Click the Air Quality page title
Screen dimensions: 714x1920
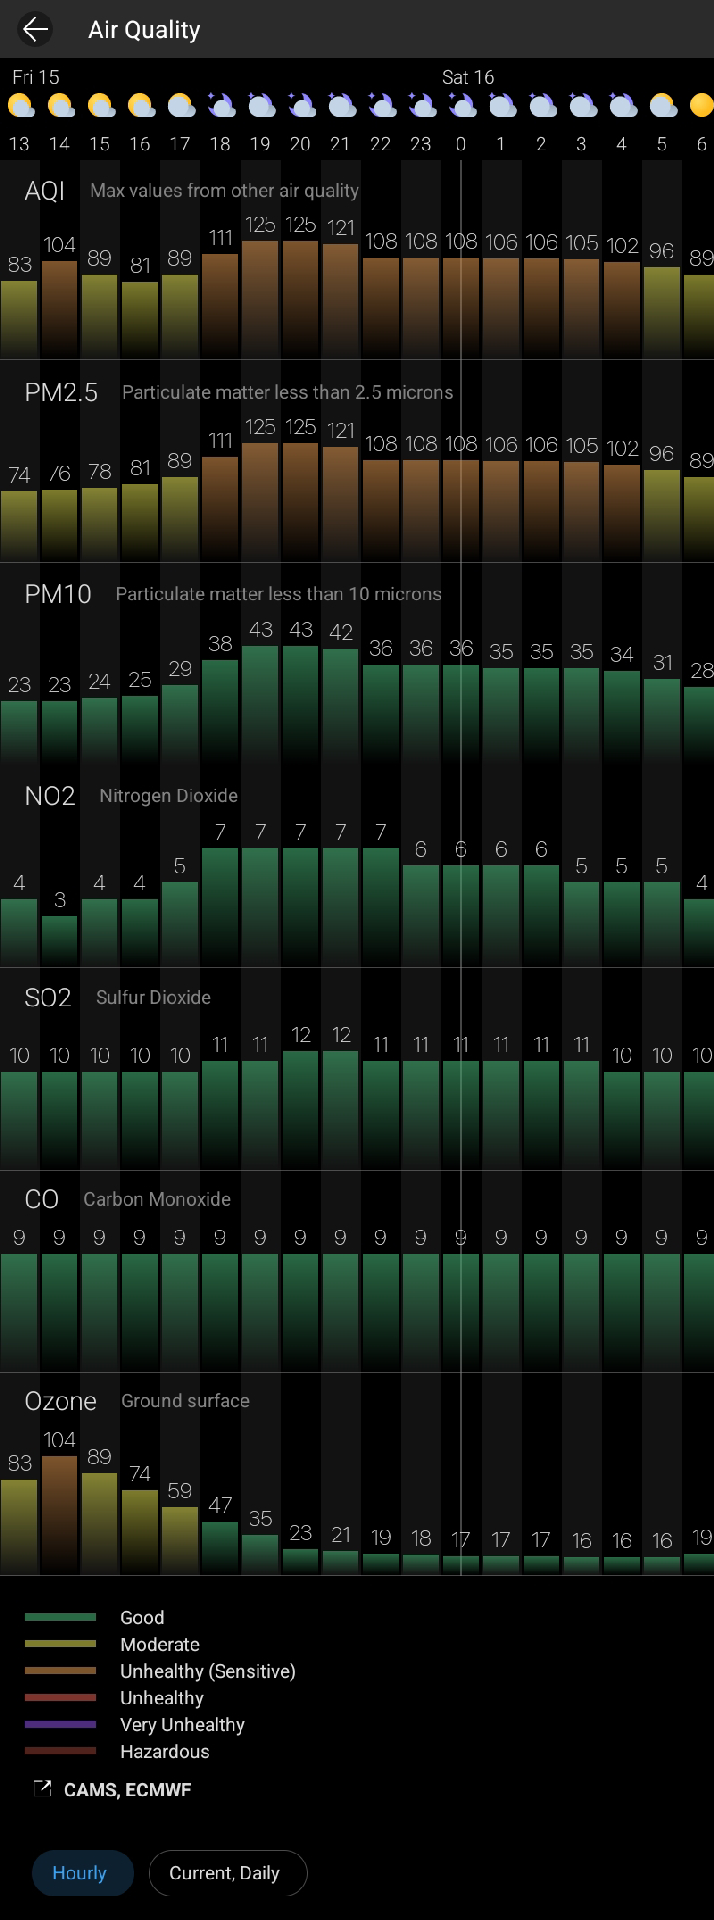click(x=144, y=30)
